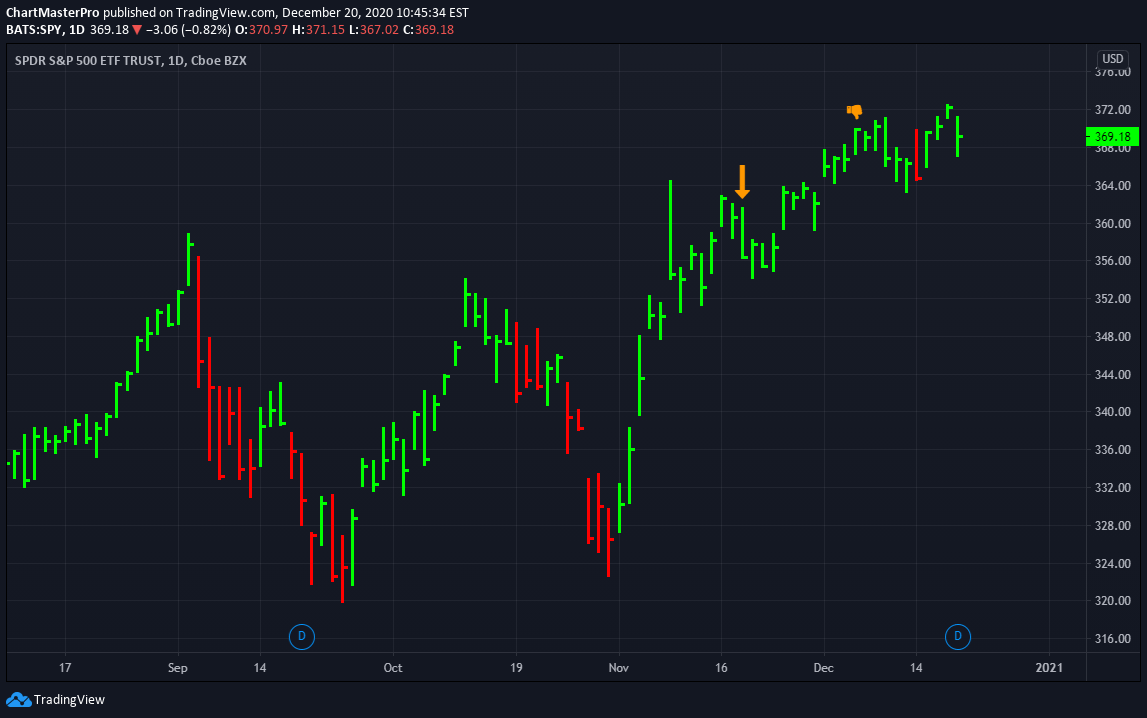
Task: Click the December 14 date label
Action: tap(916, 668)
